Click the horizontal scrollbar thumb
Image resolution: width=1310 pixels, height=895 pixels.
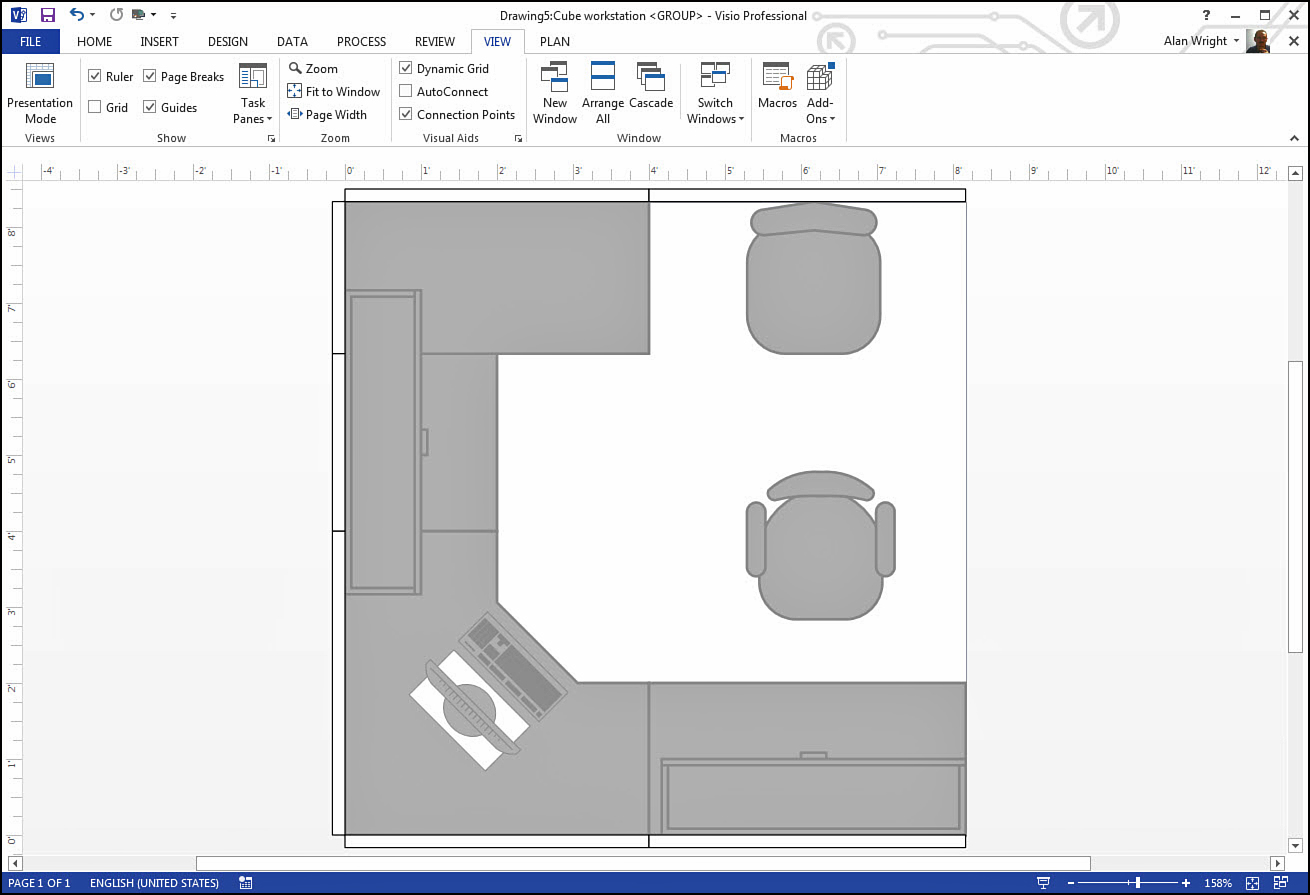pos(643,863)
